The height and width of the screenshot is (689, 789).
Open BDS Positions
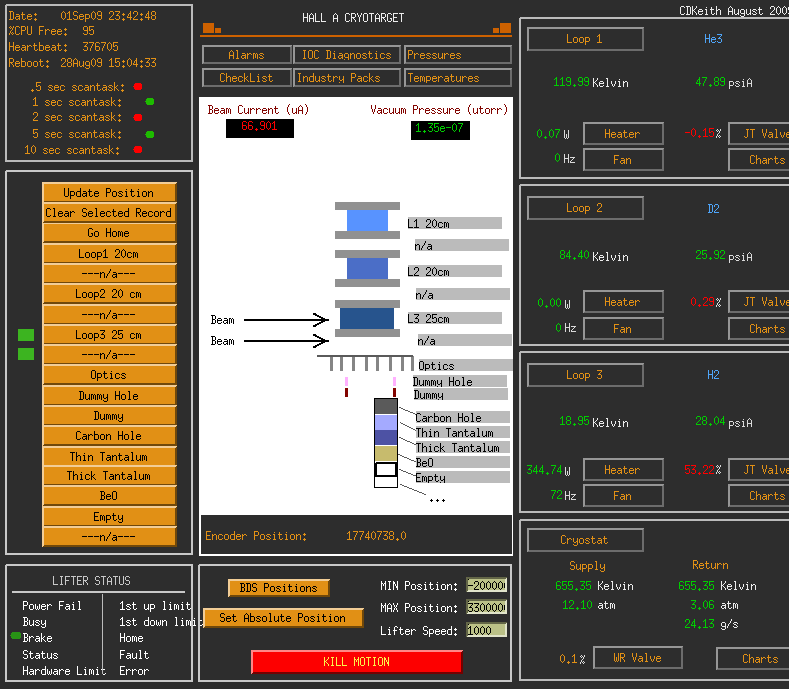point(279,588)
